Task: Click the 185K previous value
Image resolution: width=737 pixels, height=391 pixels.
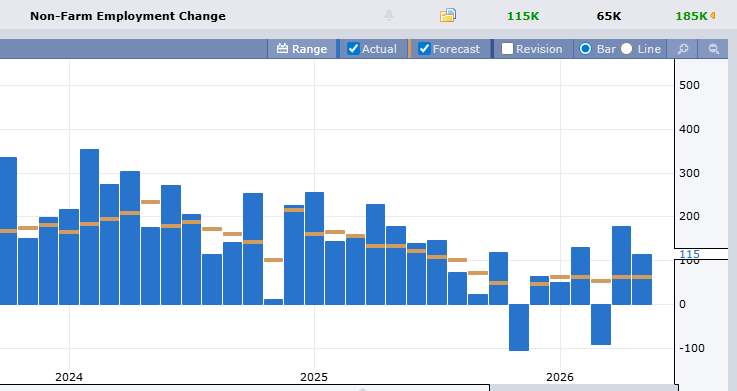Action: 691,16
